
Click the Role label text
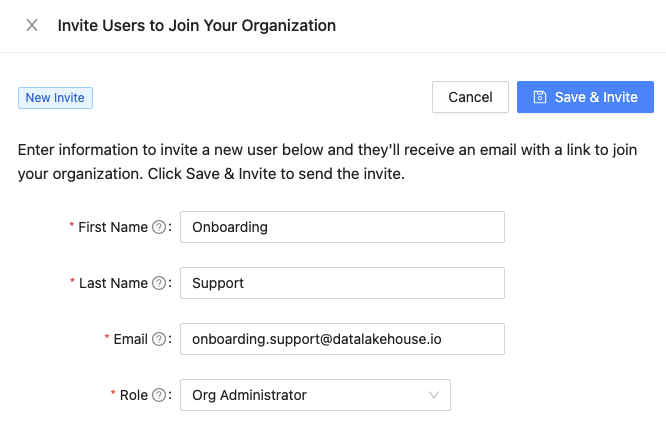[x=133, y=395]
